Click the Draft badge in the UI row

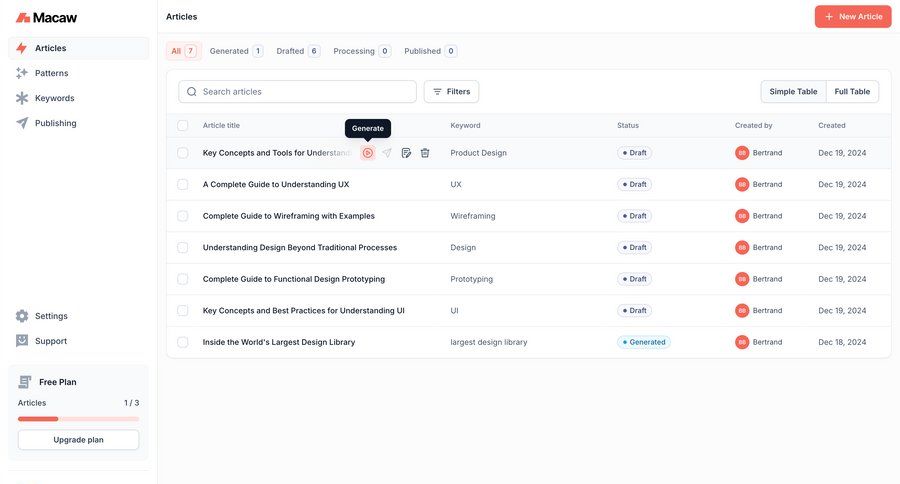(x=634, y=311)
